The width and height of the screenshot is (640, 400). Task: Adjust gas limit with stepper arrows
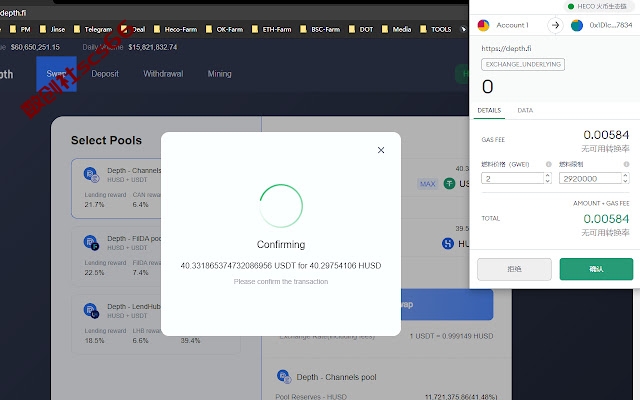point(625,178)
